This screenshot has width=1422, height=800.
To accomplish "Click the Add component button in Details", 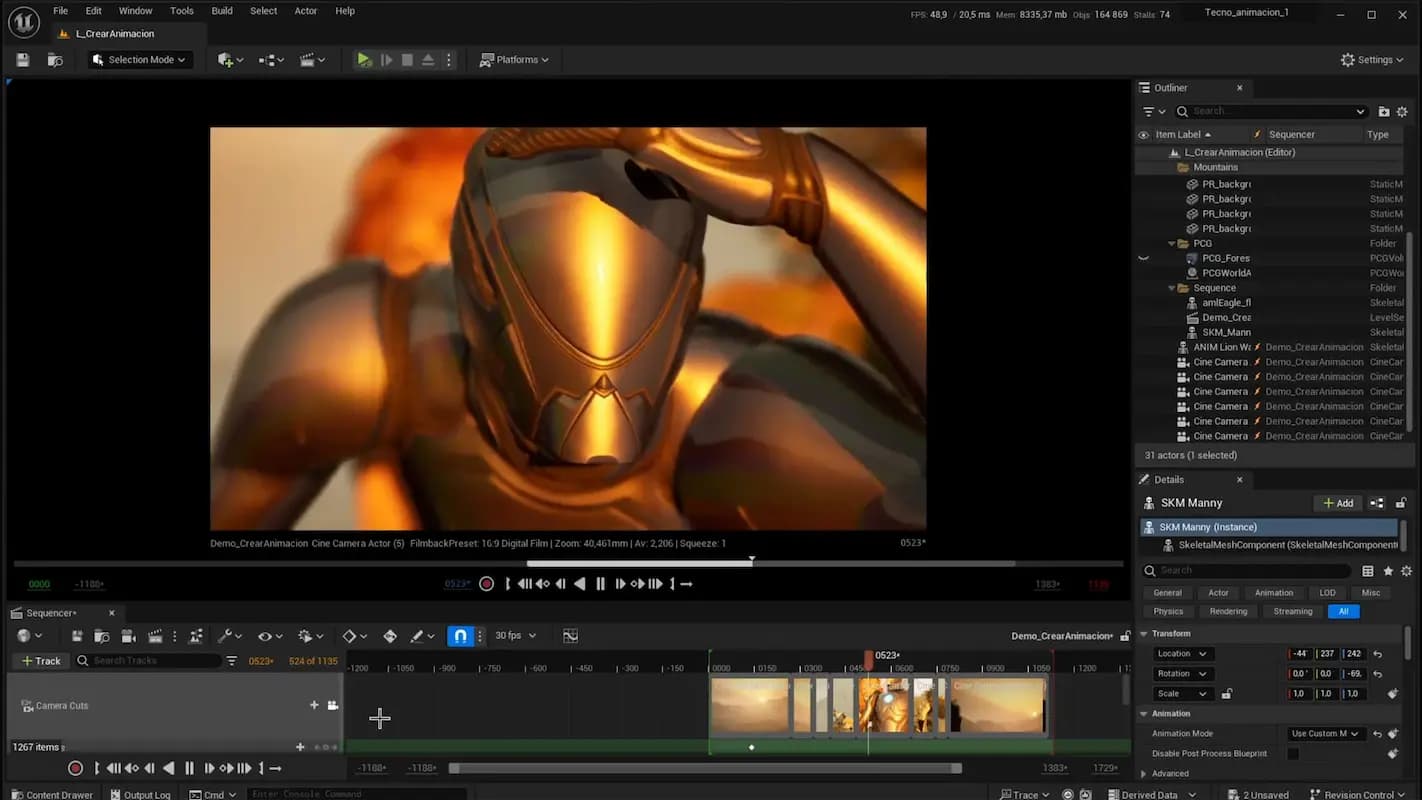I will 1338,503.
